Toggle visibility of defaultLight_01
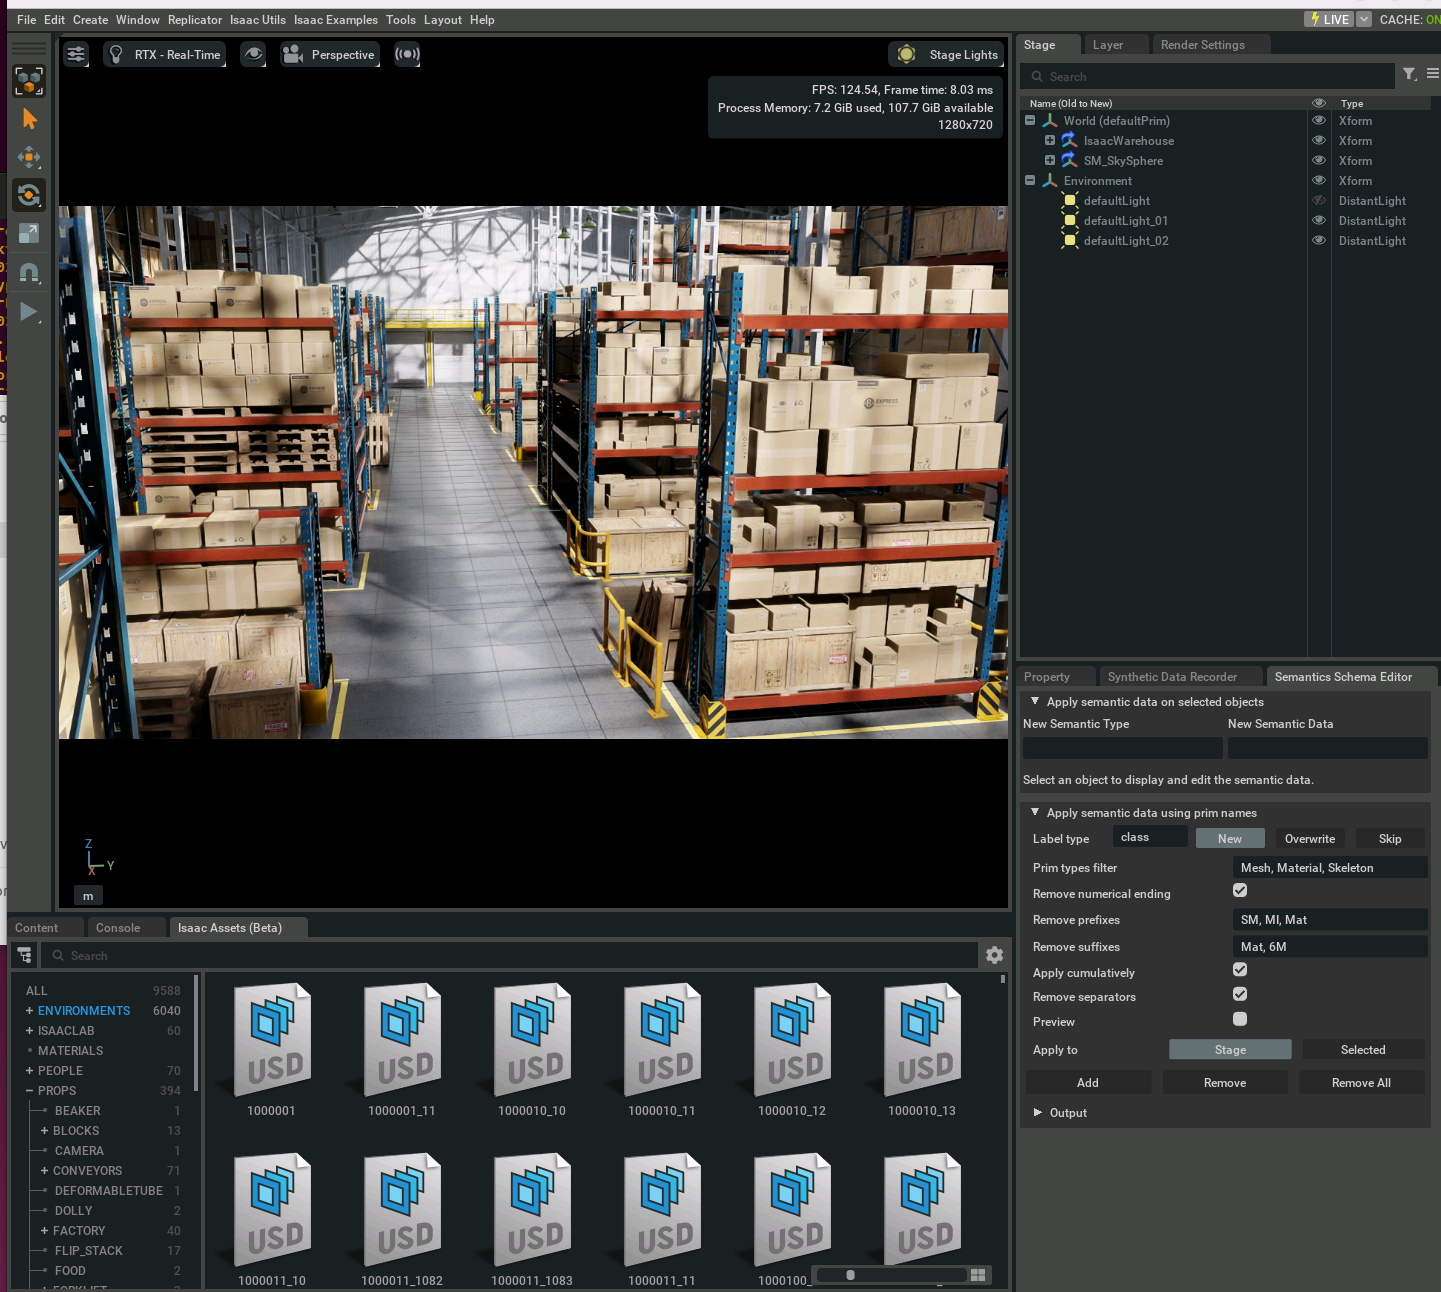Image resolution: width=1441 pixels, height=1292 pixels. click(x=1318, y=220)
